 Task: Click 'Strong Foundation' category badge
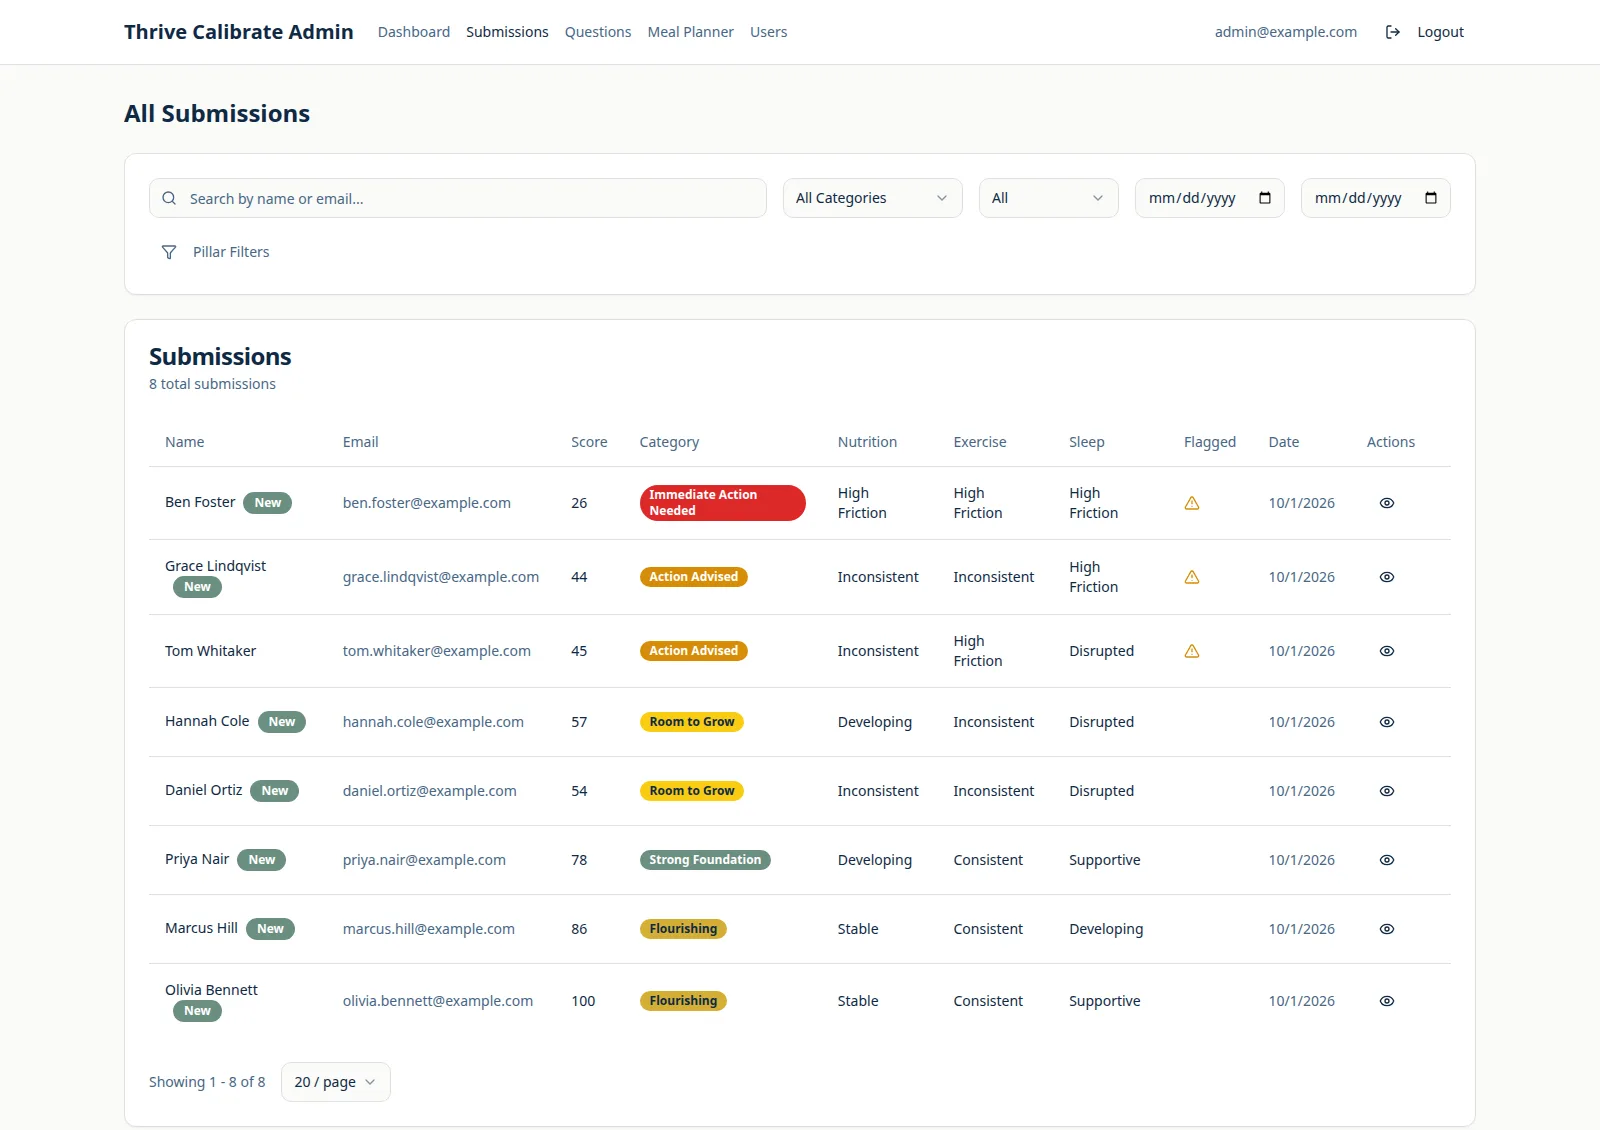coord(705,860)
